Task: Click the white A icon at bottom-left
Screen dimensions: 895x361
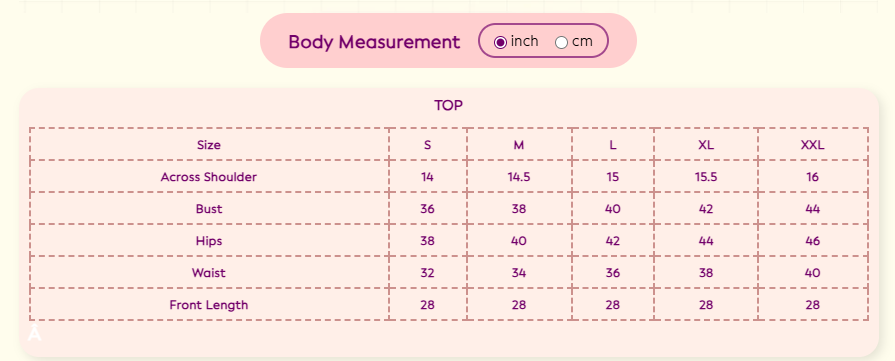Action: (35, 332)
